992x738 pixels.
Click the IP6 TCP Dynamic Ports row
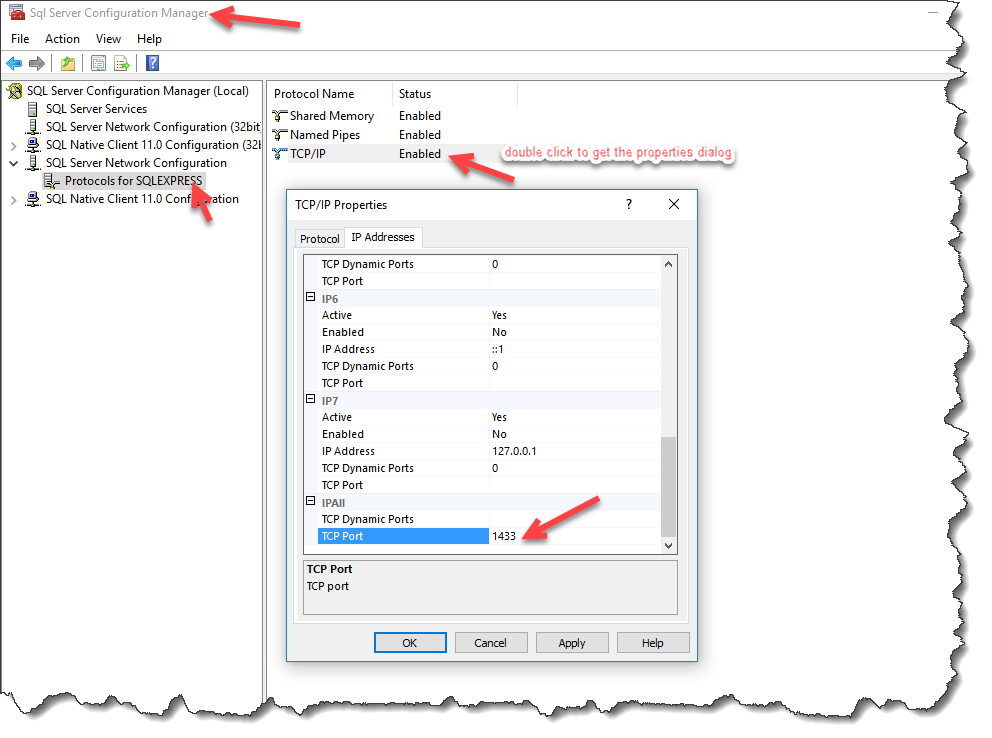(489, 366)
